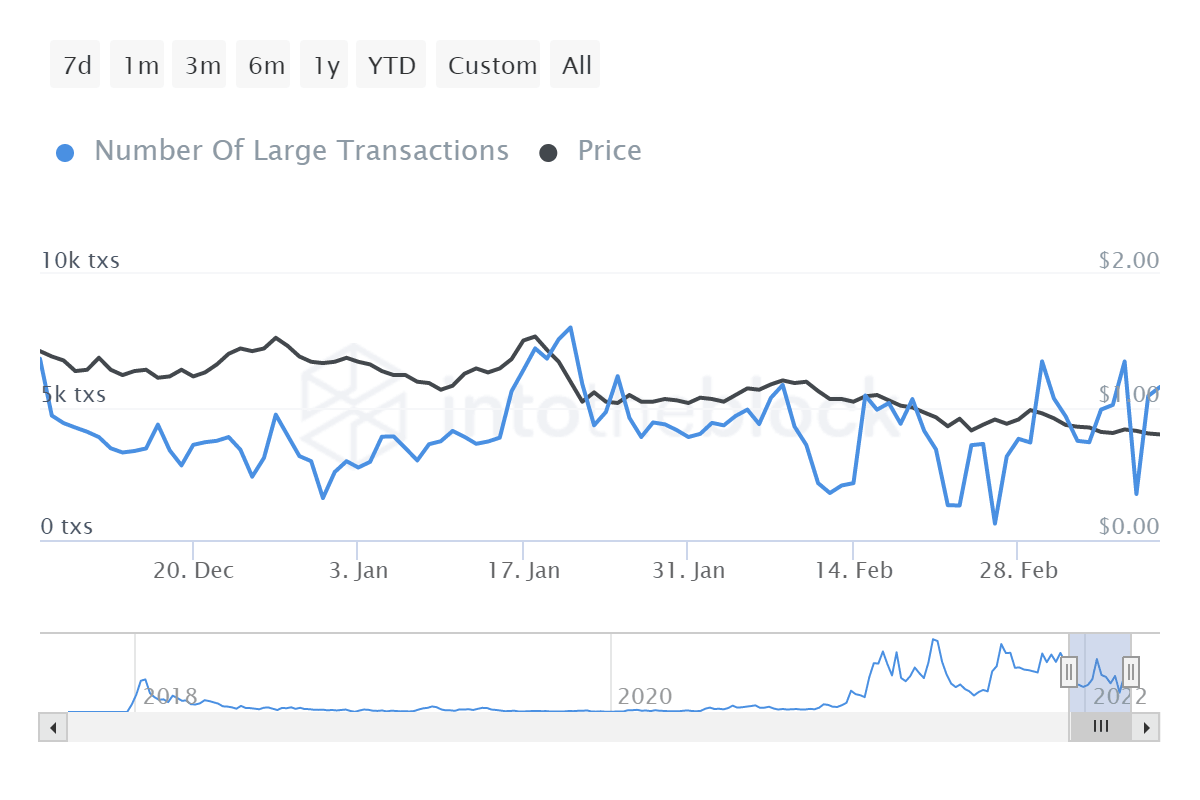Click the scrollbar left arrow icon

pyautogui.click(x=52, y=727)
